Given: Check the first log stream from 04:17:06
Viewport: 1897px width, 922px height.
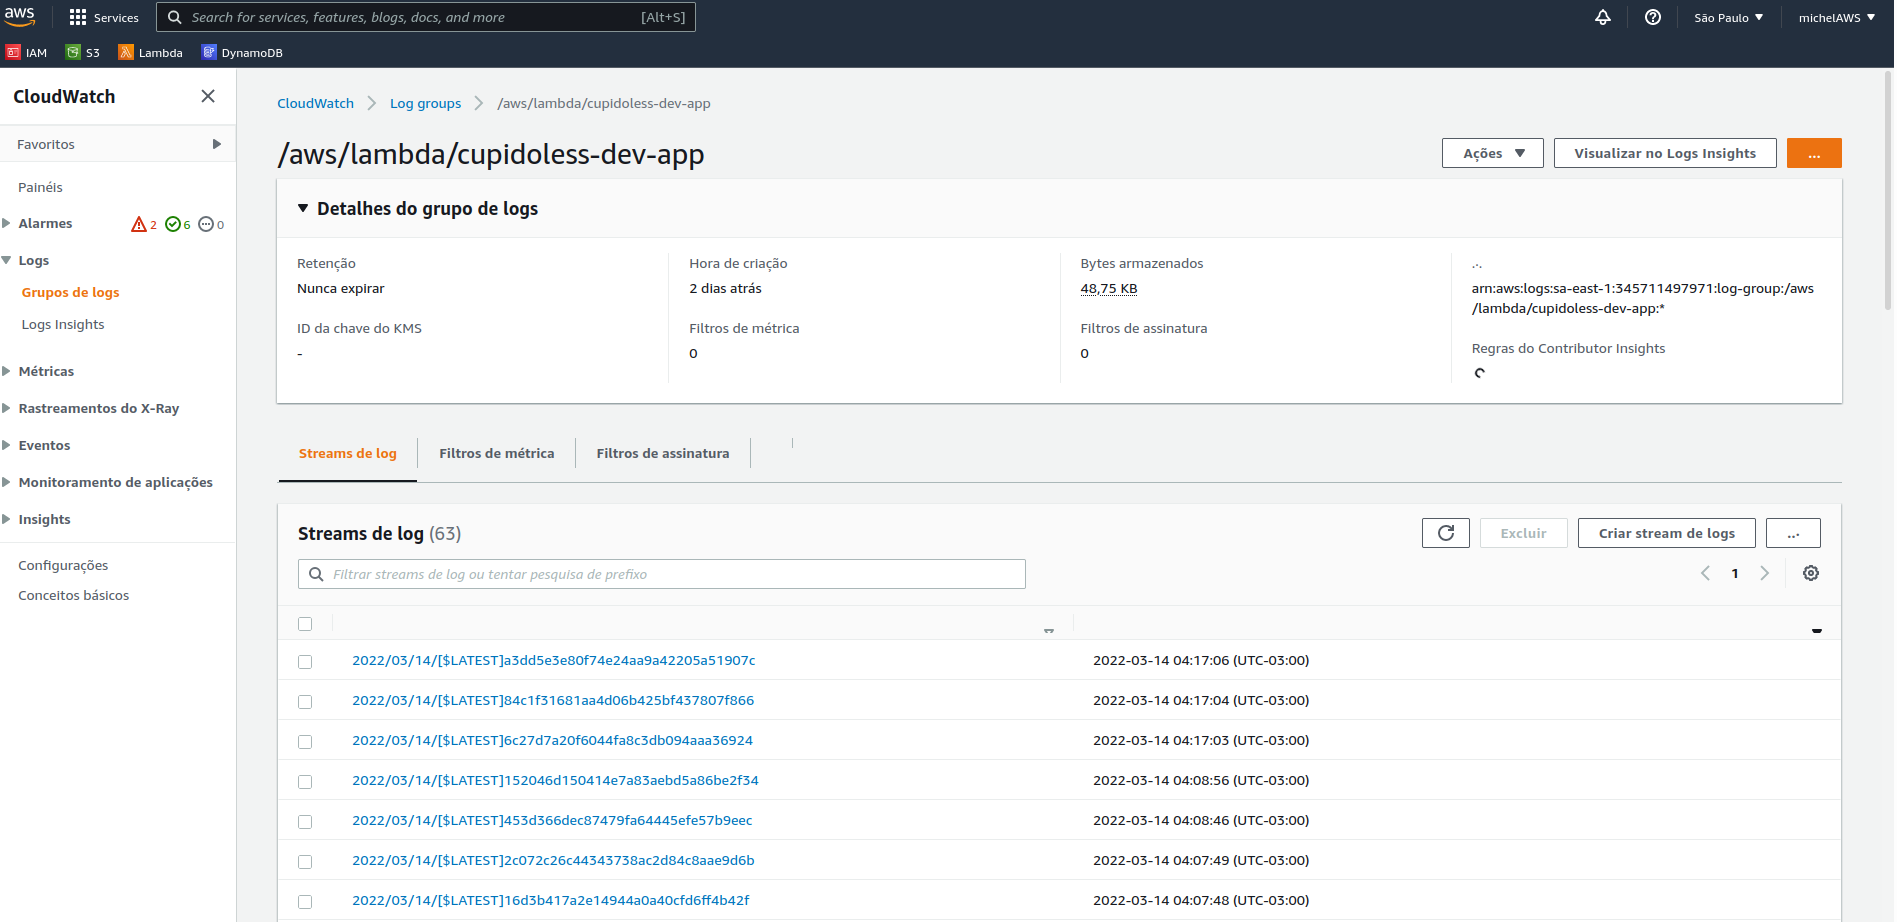Looking at the screenshot, I should pos(305,661).
